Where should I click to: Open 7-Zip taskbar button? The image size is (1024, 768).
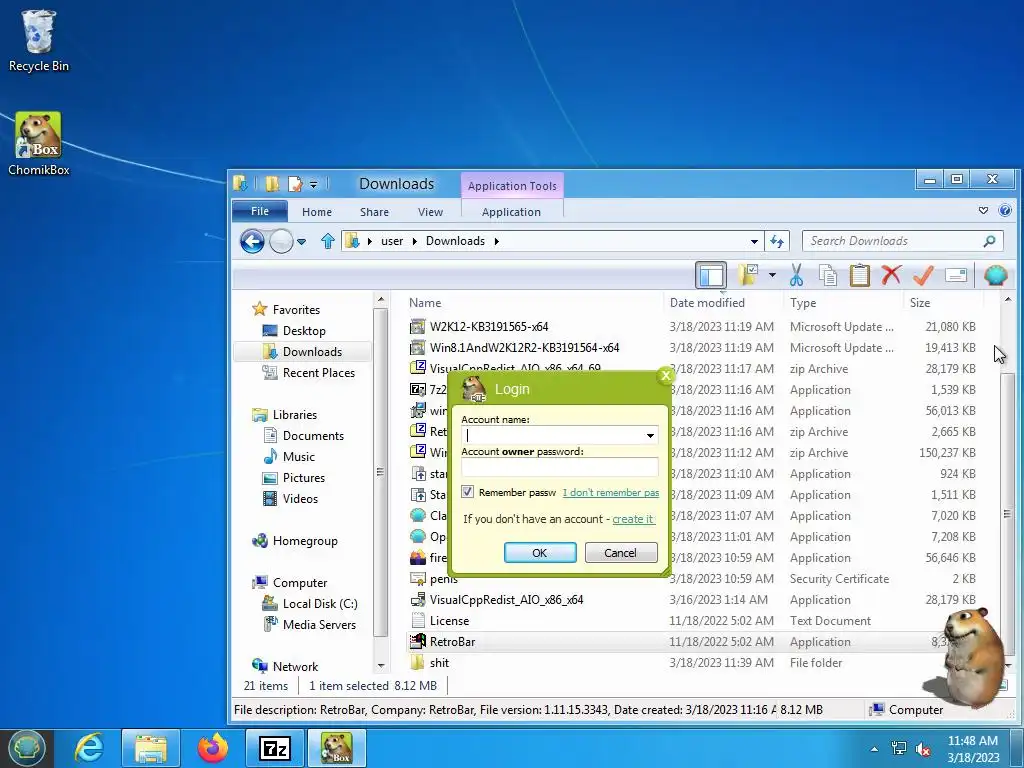pyautogui.click(x=274, y=748)
